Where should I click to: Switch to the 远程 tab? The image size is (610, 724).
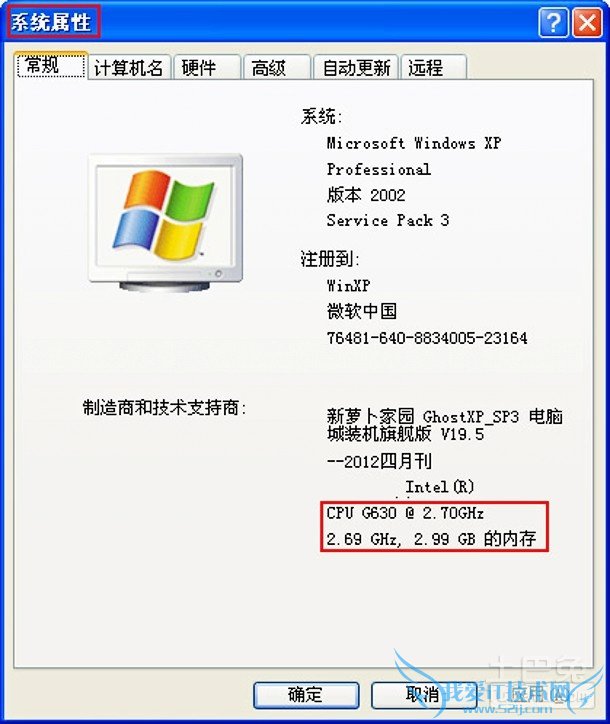[434, 68]
